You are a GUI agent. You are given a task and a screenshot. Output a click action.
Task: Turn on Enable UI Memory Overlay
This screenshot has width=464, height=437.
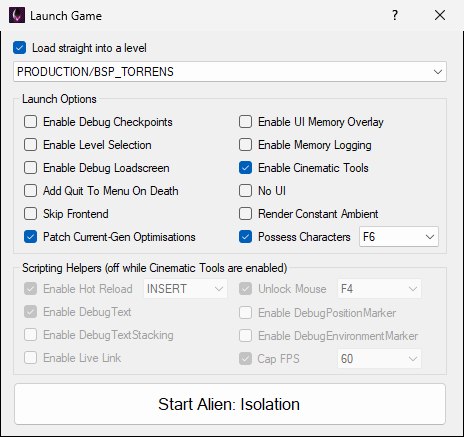click(x=245, y=122)
